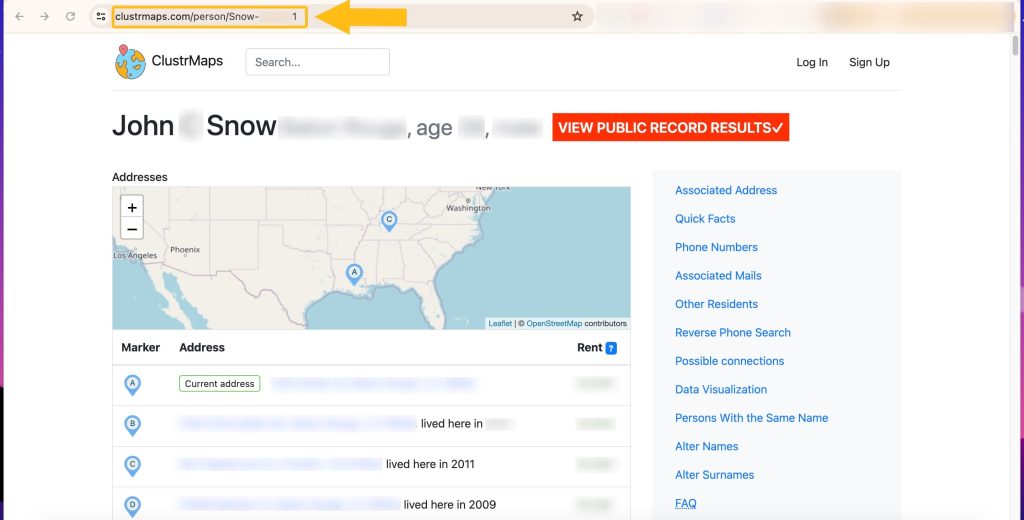Viewport: 1024px width, 520px height.
Task: Click table marker C pin icon
Action: click(133, 466)
